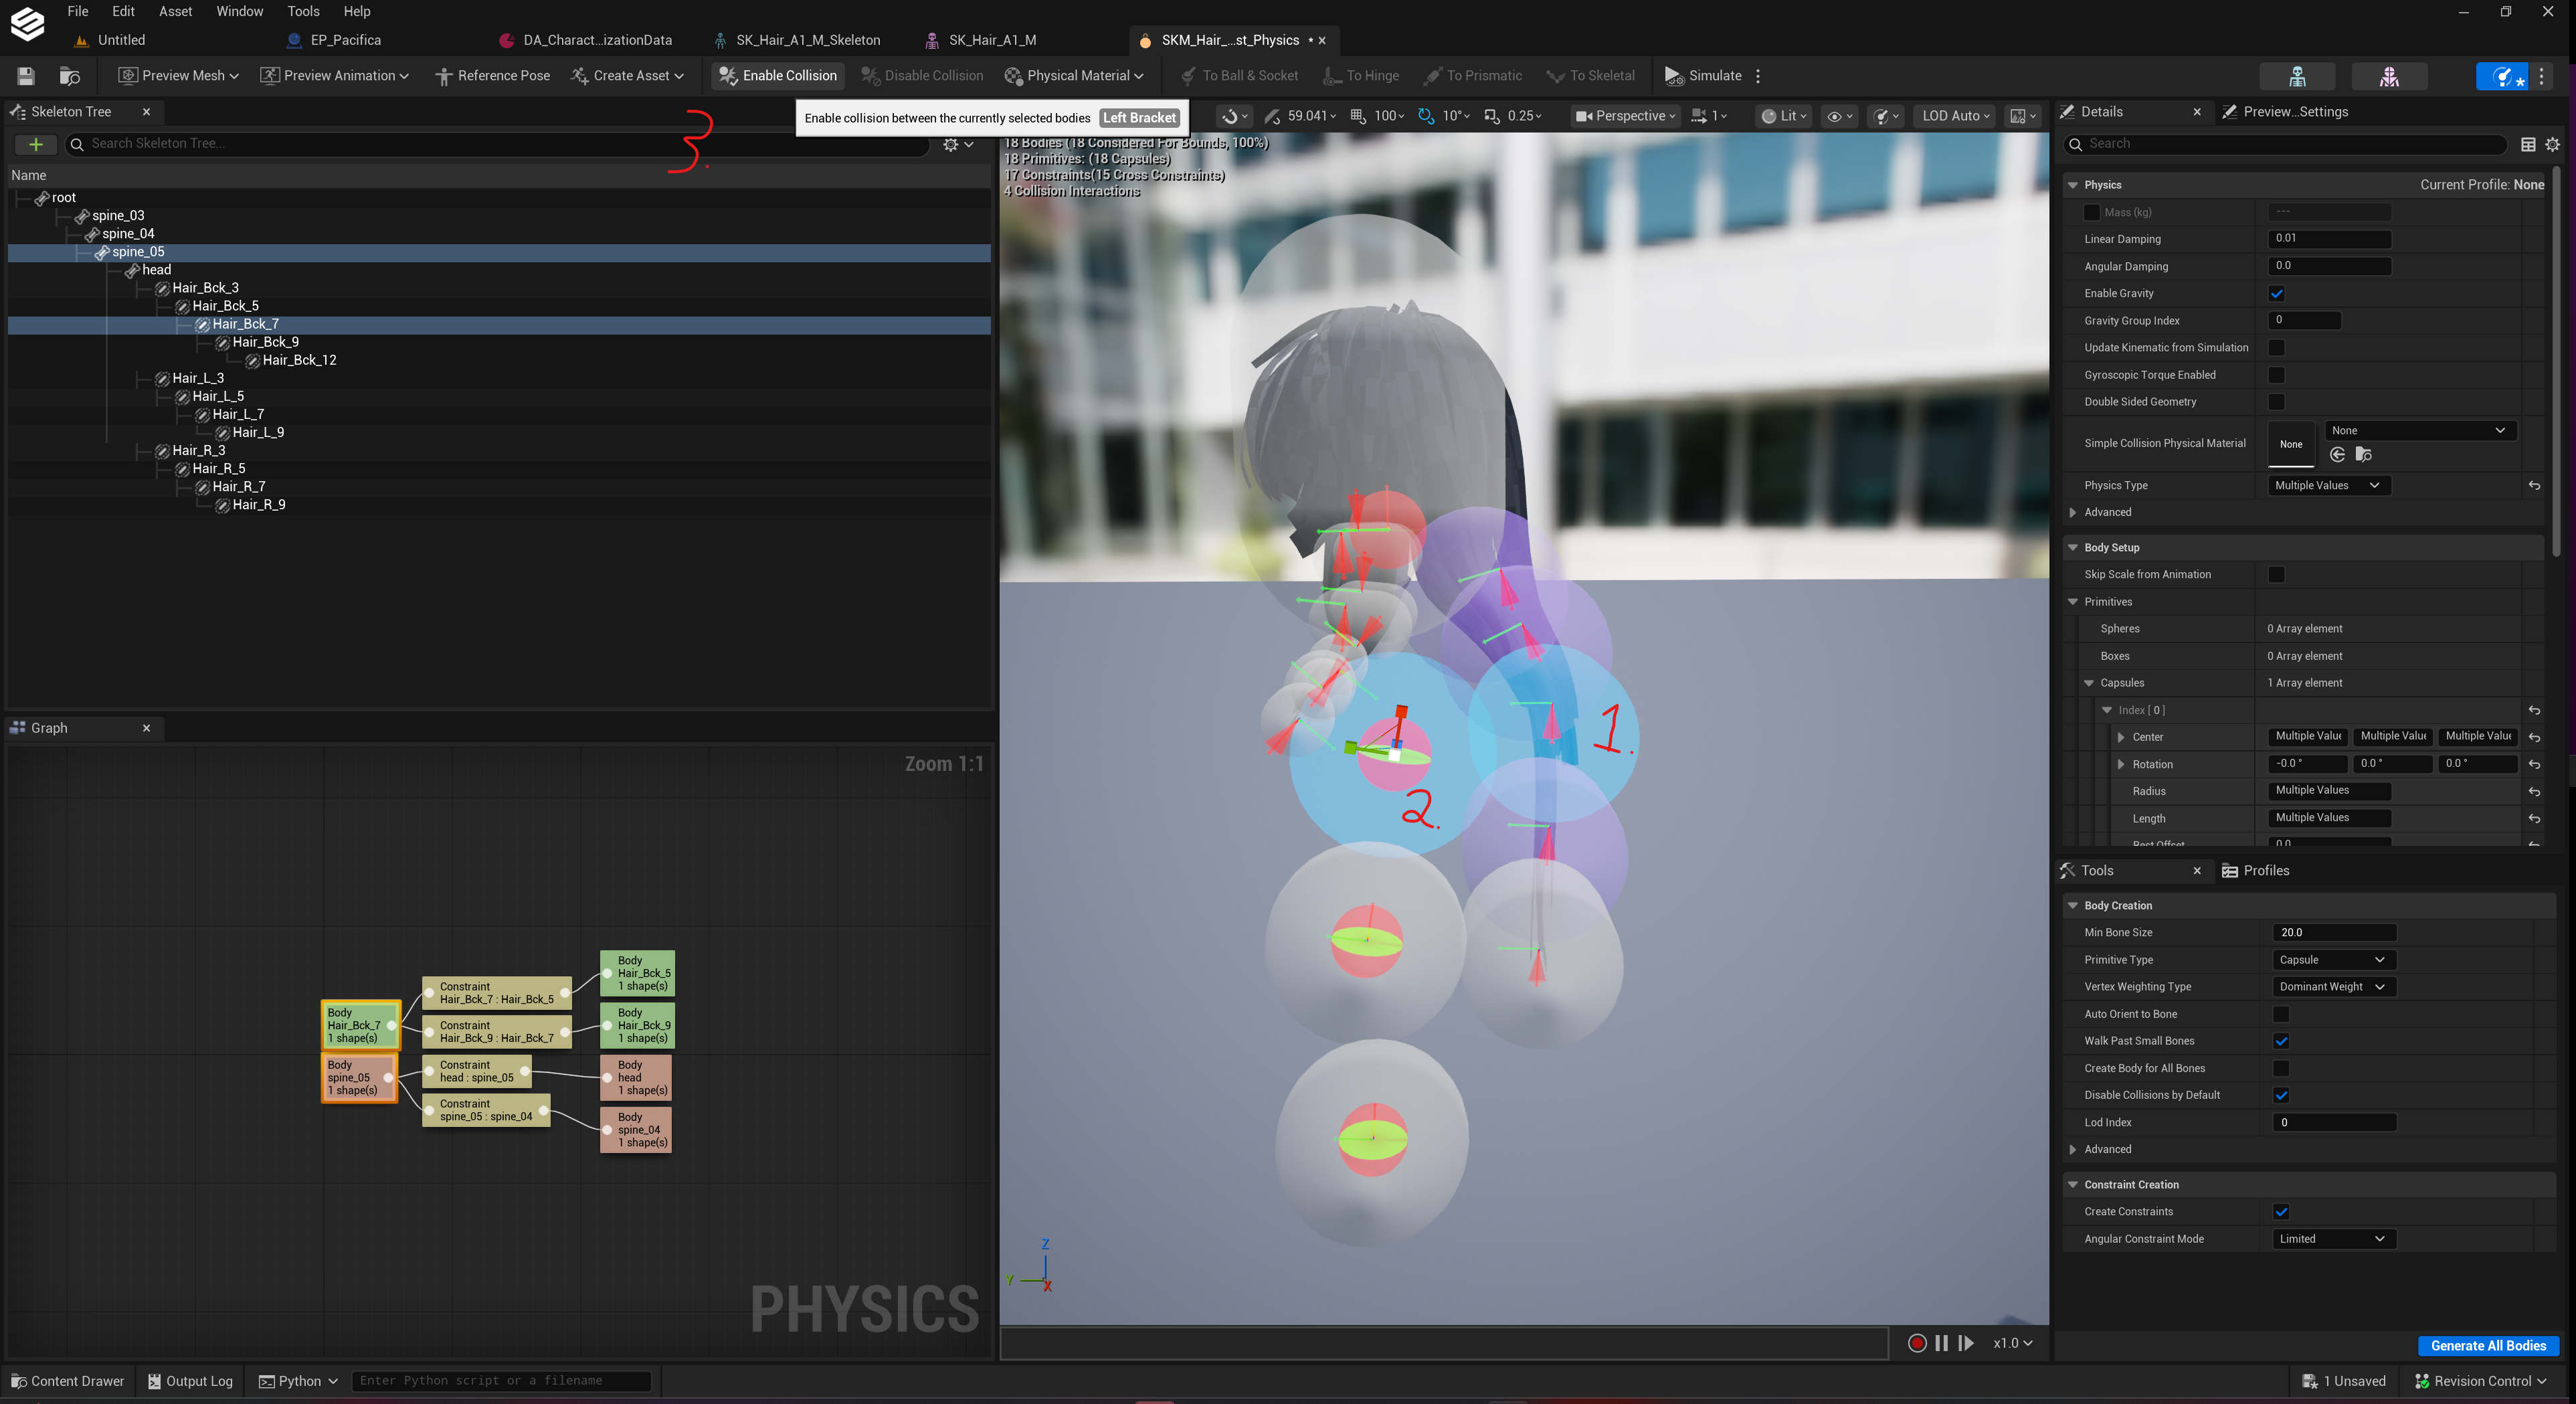
Task: Open the Angular Constraint Mode dropdown
Action: [x=2332, y=1239]
